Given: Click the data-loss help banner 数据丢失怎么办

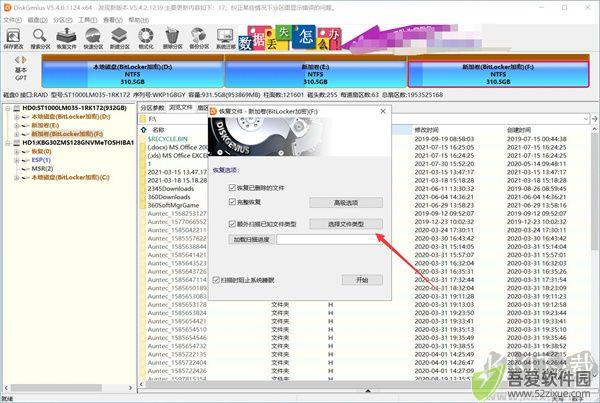Looking at the screenshot, I should (289, 38).
